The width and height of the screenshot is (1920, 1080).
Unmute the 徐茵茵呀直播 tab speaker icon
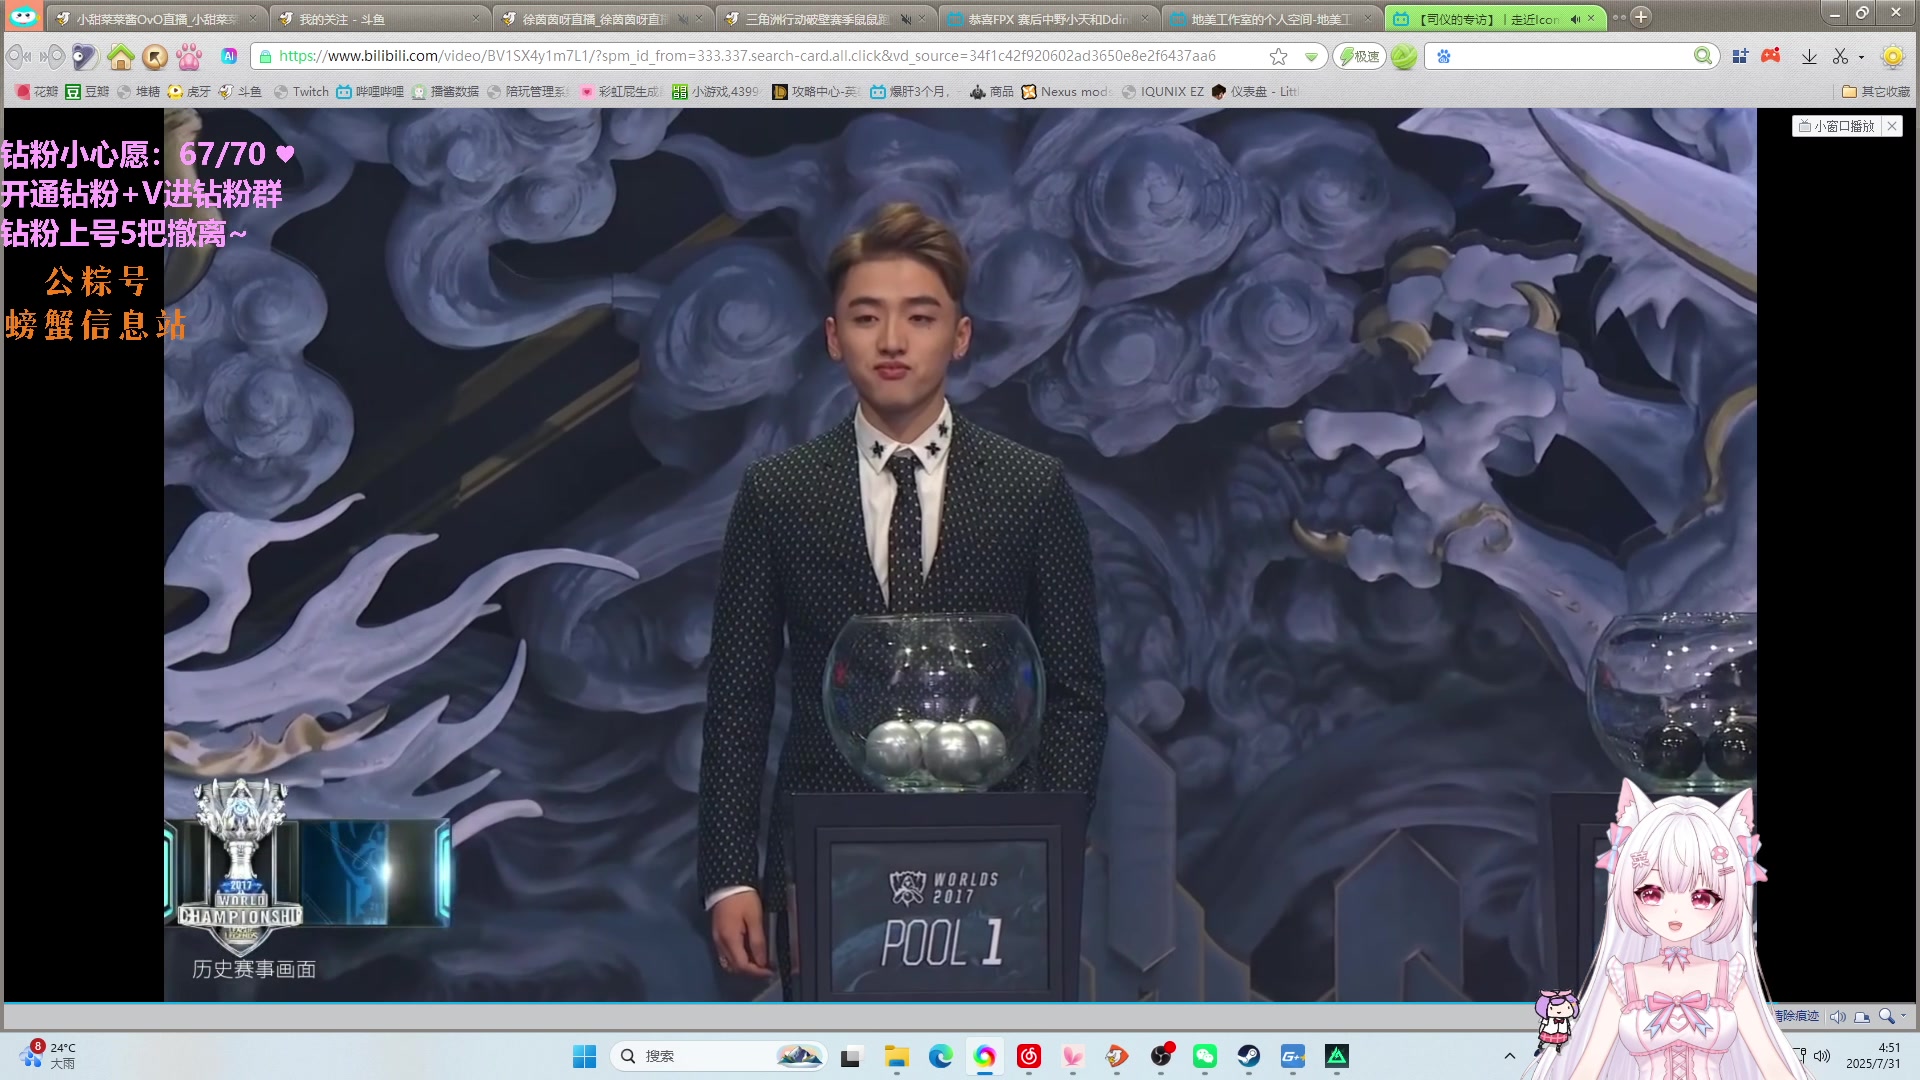pos(683,19)
